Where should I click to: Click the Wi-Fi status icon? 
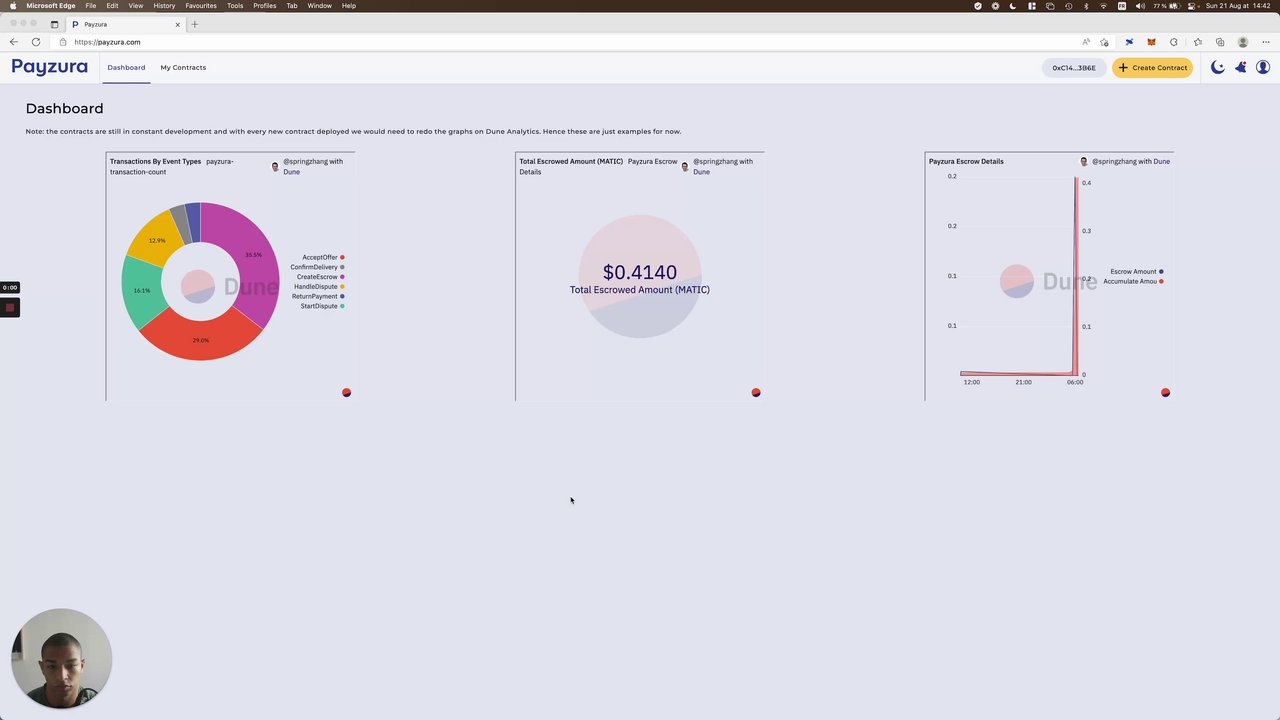click(1104, 6)
